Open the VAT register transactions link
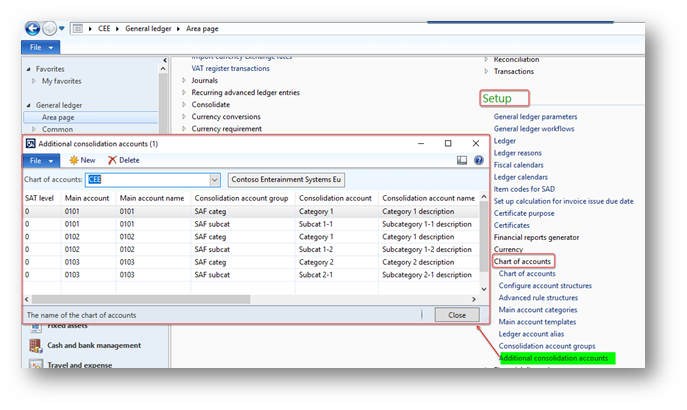687x410 pixels. [230, 68]
